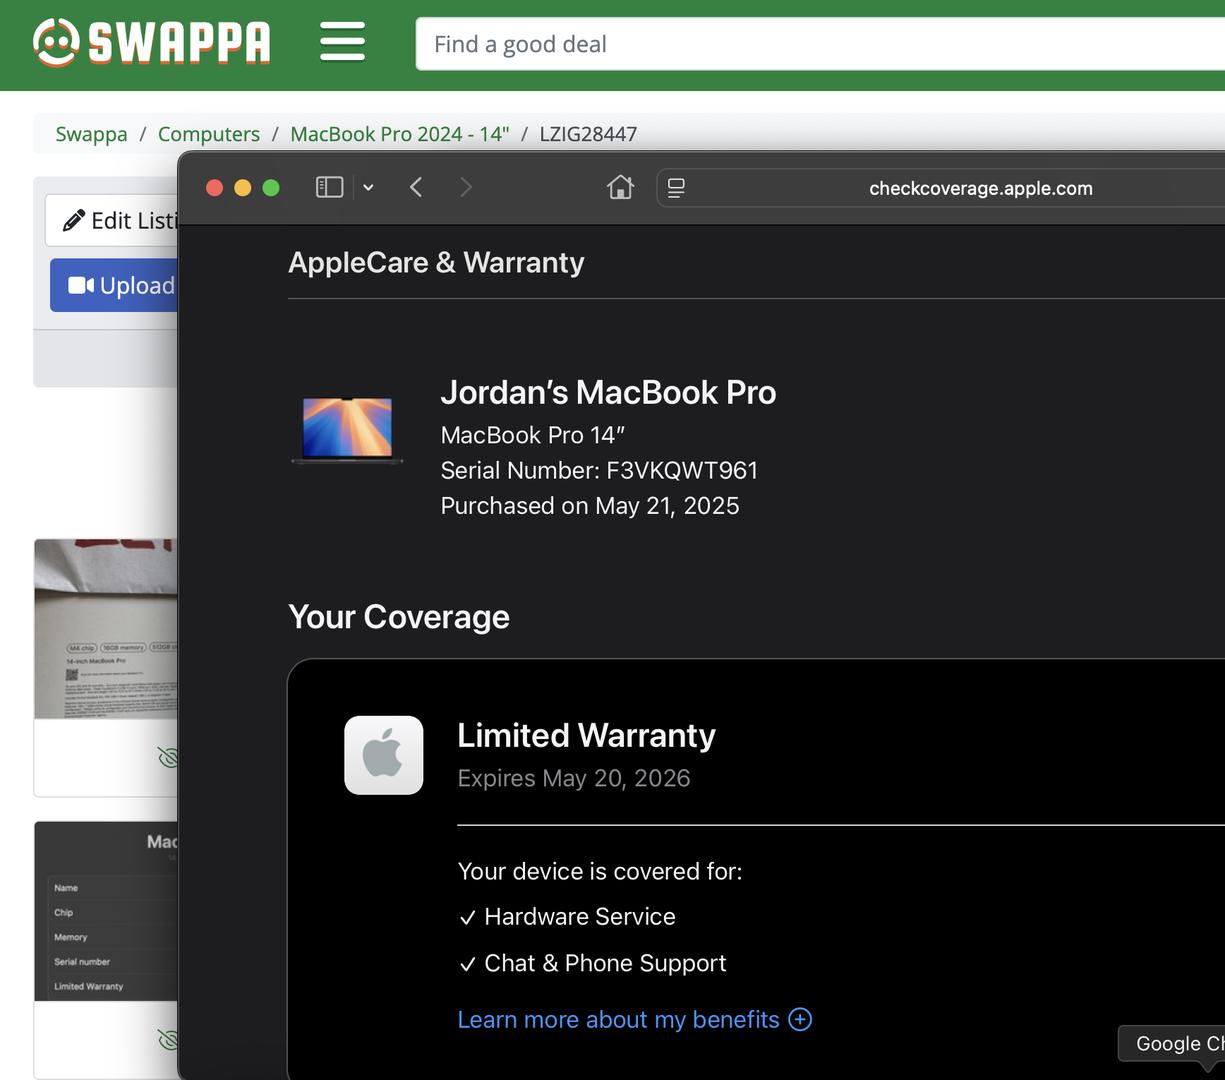Viewport: 1225px width, 1080px height.
Task: Click the MacBook Pro device image
Action: tap(347, 430)
